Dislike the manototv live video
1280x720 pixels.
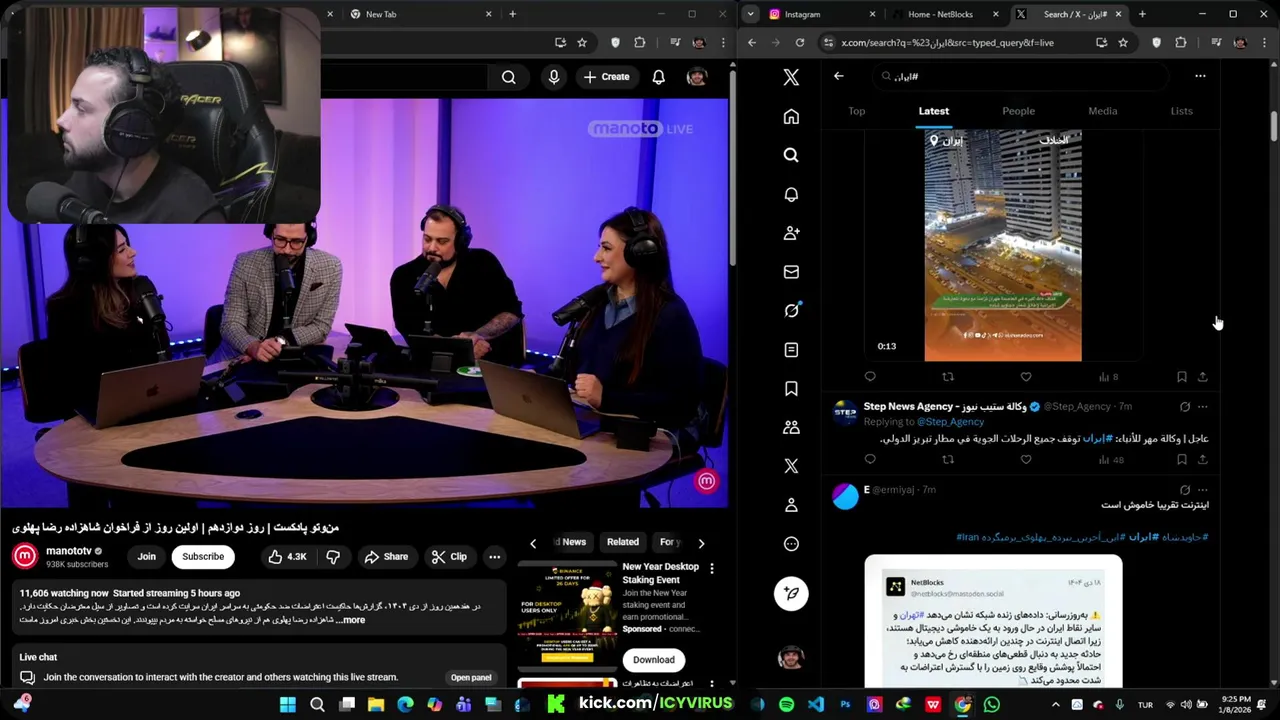[333, 557]
